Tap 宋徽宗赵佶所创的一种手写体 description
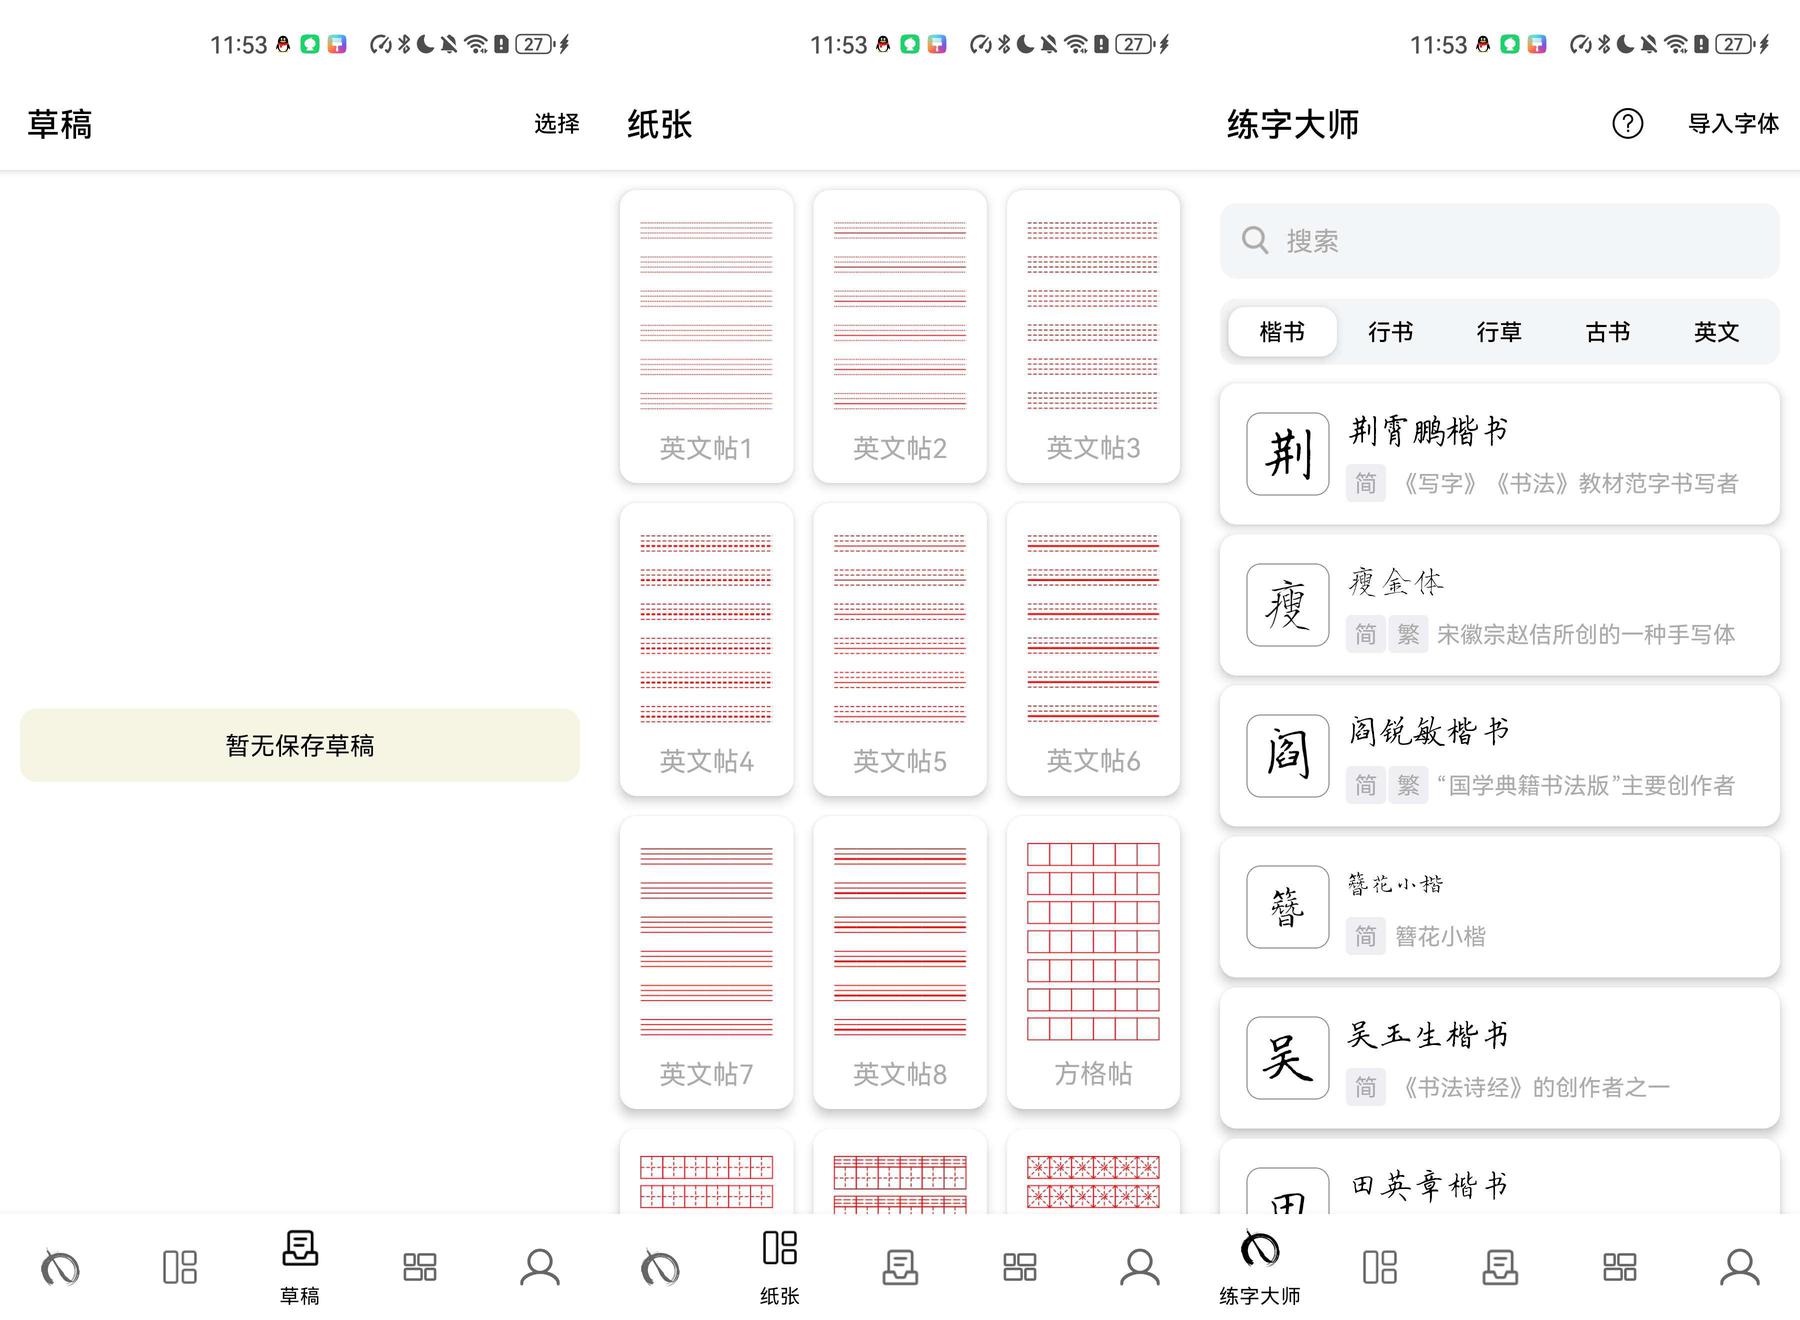The width and height of the screenshot is (1800, 1320). [x=1586, y=634]
